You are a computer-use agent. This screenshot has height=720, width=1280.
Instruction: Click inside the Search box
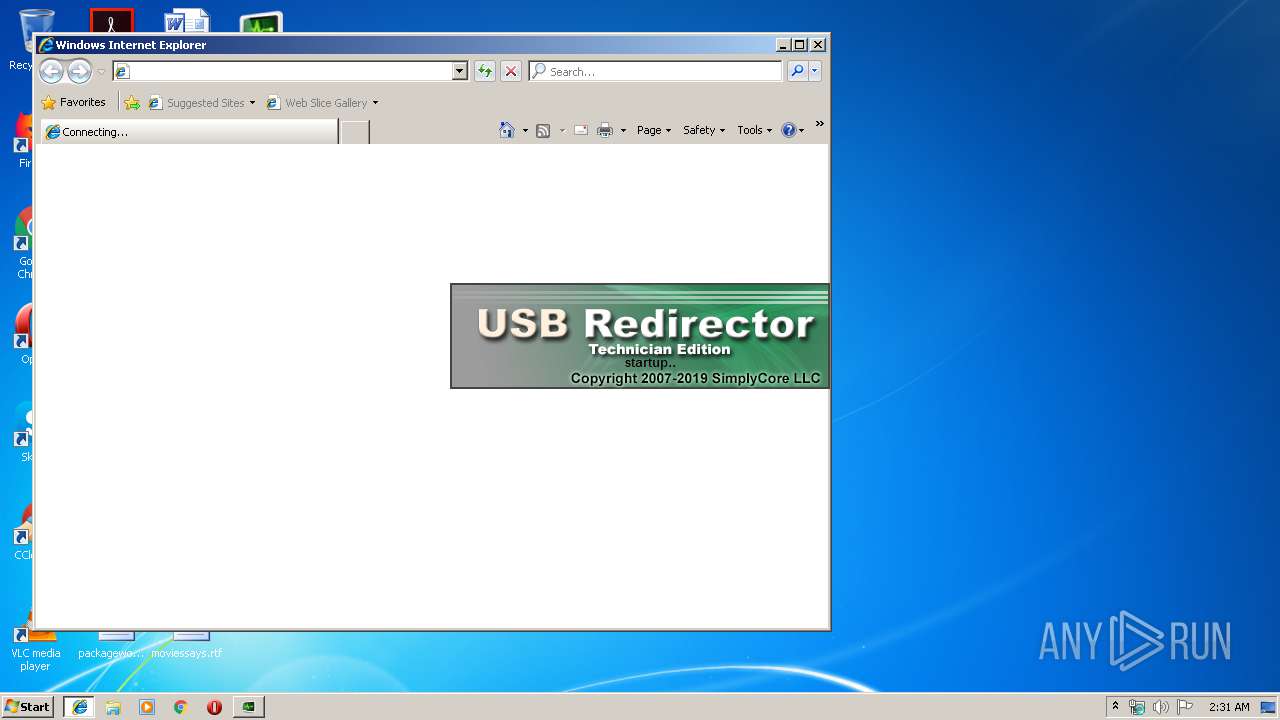tap(664, 71)
